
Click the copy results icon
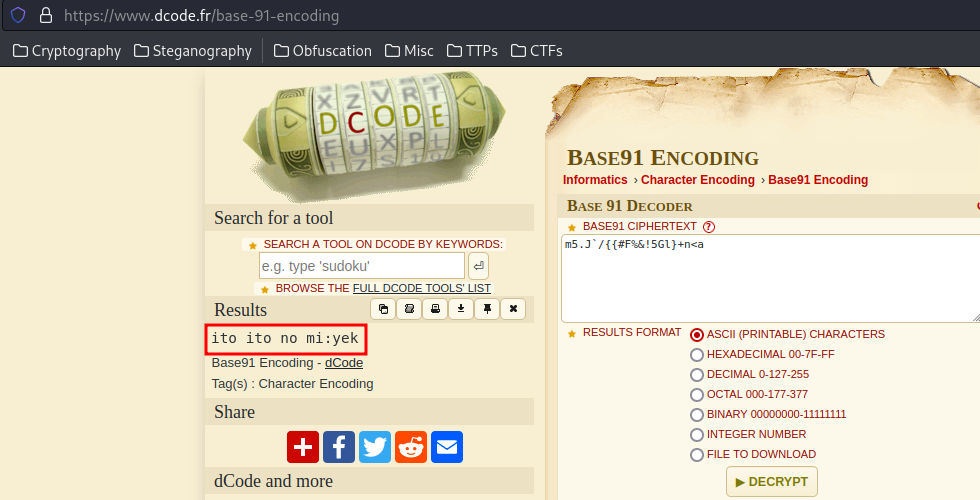pyautogui.click(x=383, y=309)
